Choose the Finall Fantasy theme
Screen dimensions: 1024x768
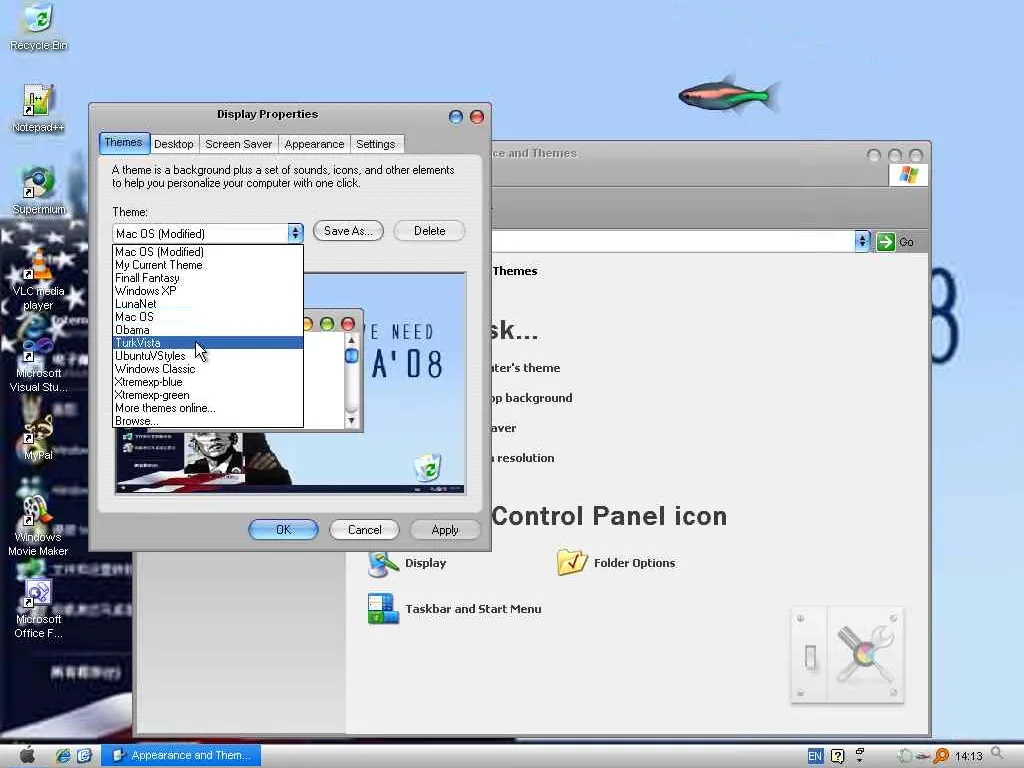click(208, 278)
